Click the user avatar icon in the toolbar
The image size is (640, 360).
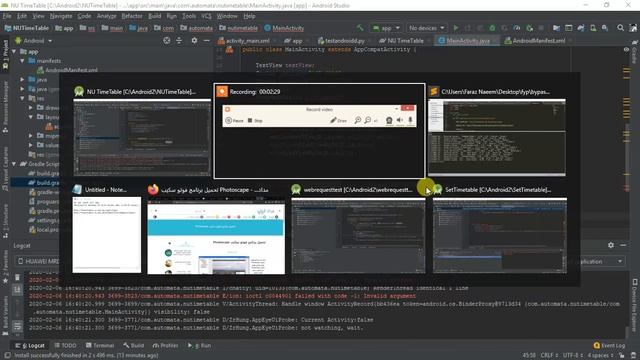click(633, 28)
